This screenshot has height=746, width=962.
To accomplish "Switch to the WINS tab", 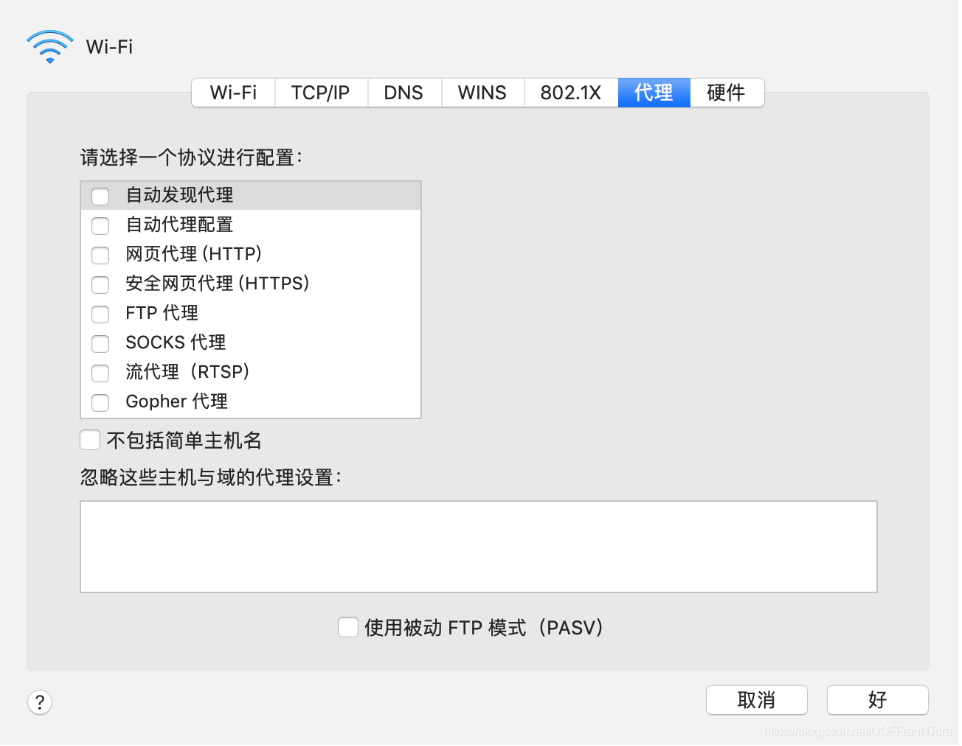I will (482, 93).
